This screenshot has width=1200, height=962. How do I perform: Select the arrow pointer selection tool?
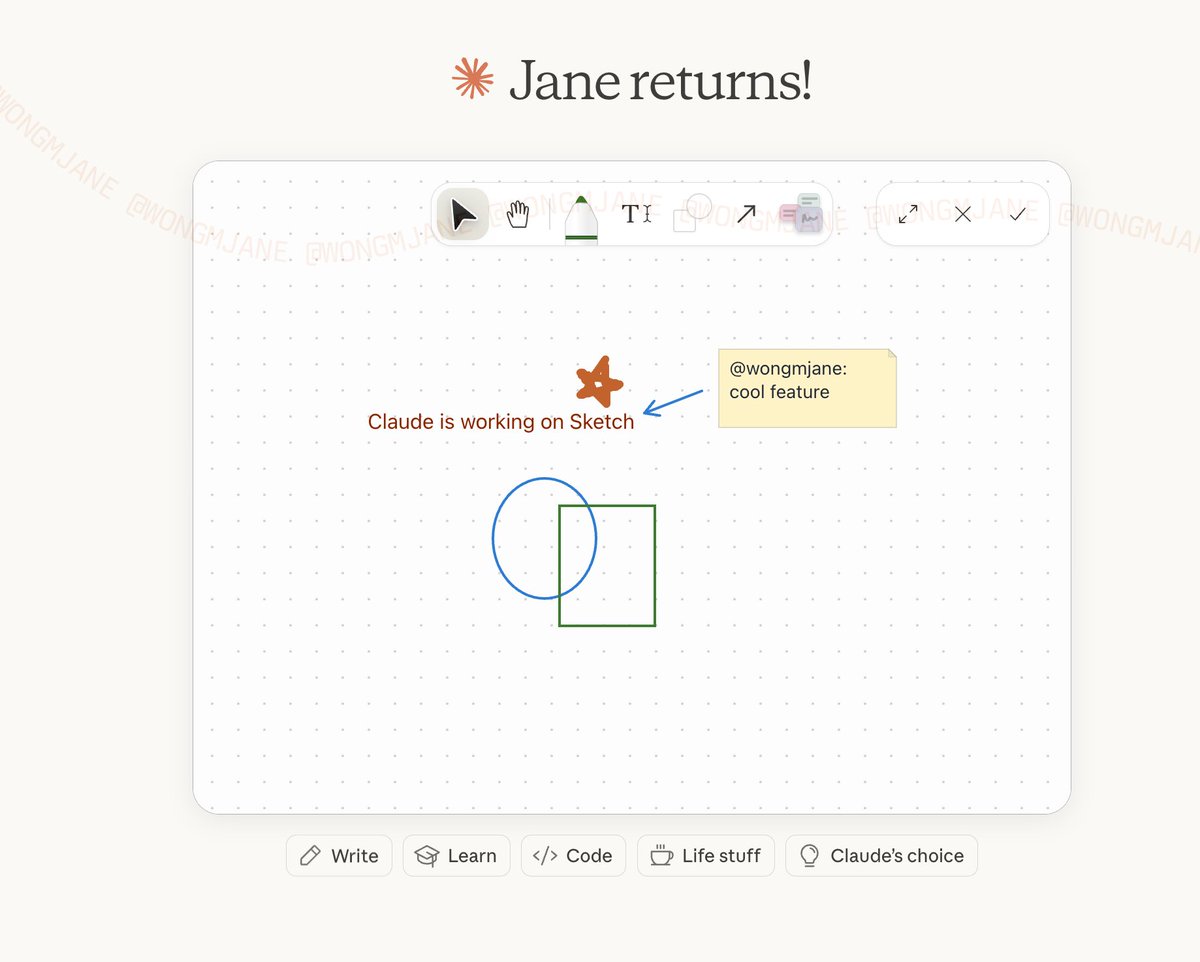point(463,214)
